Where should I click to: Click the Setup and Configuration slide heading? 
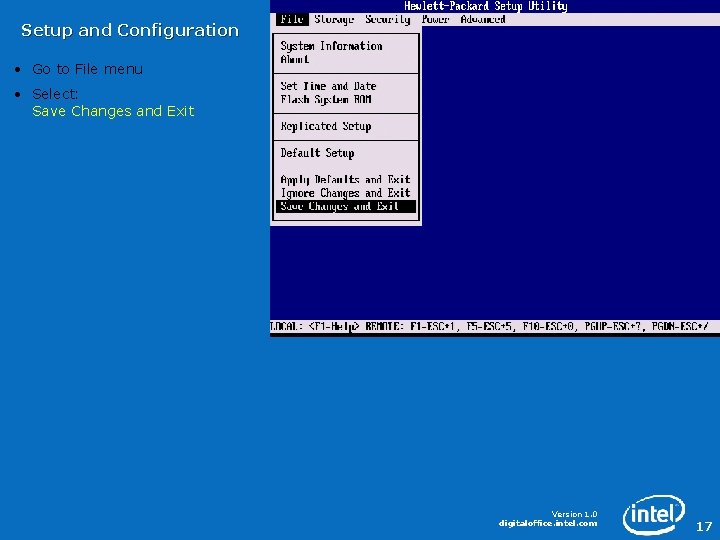pyautogui.click(x=130, y=30)
